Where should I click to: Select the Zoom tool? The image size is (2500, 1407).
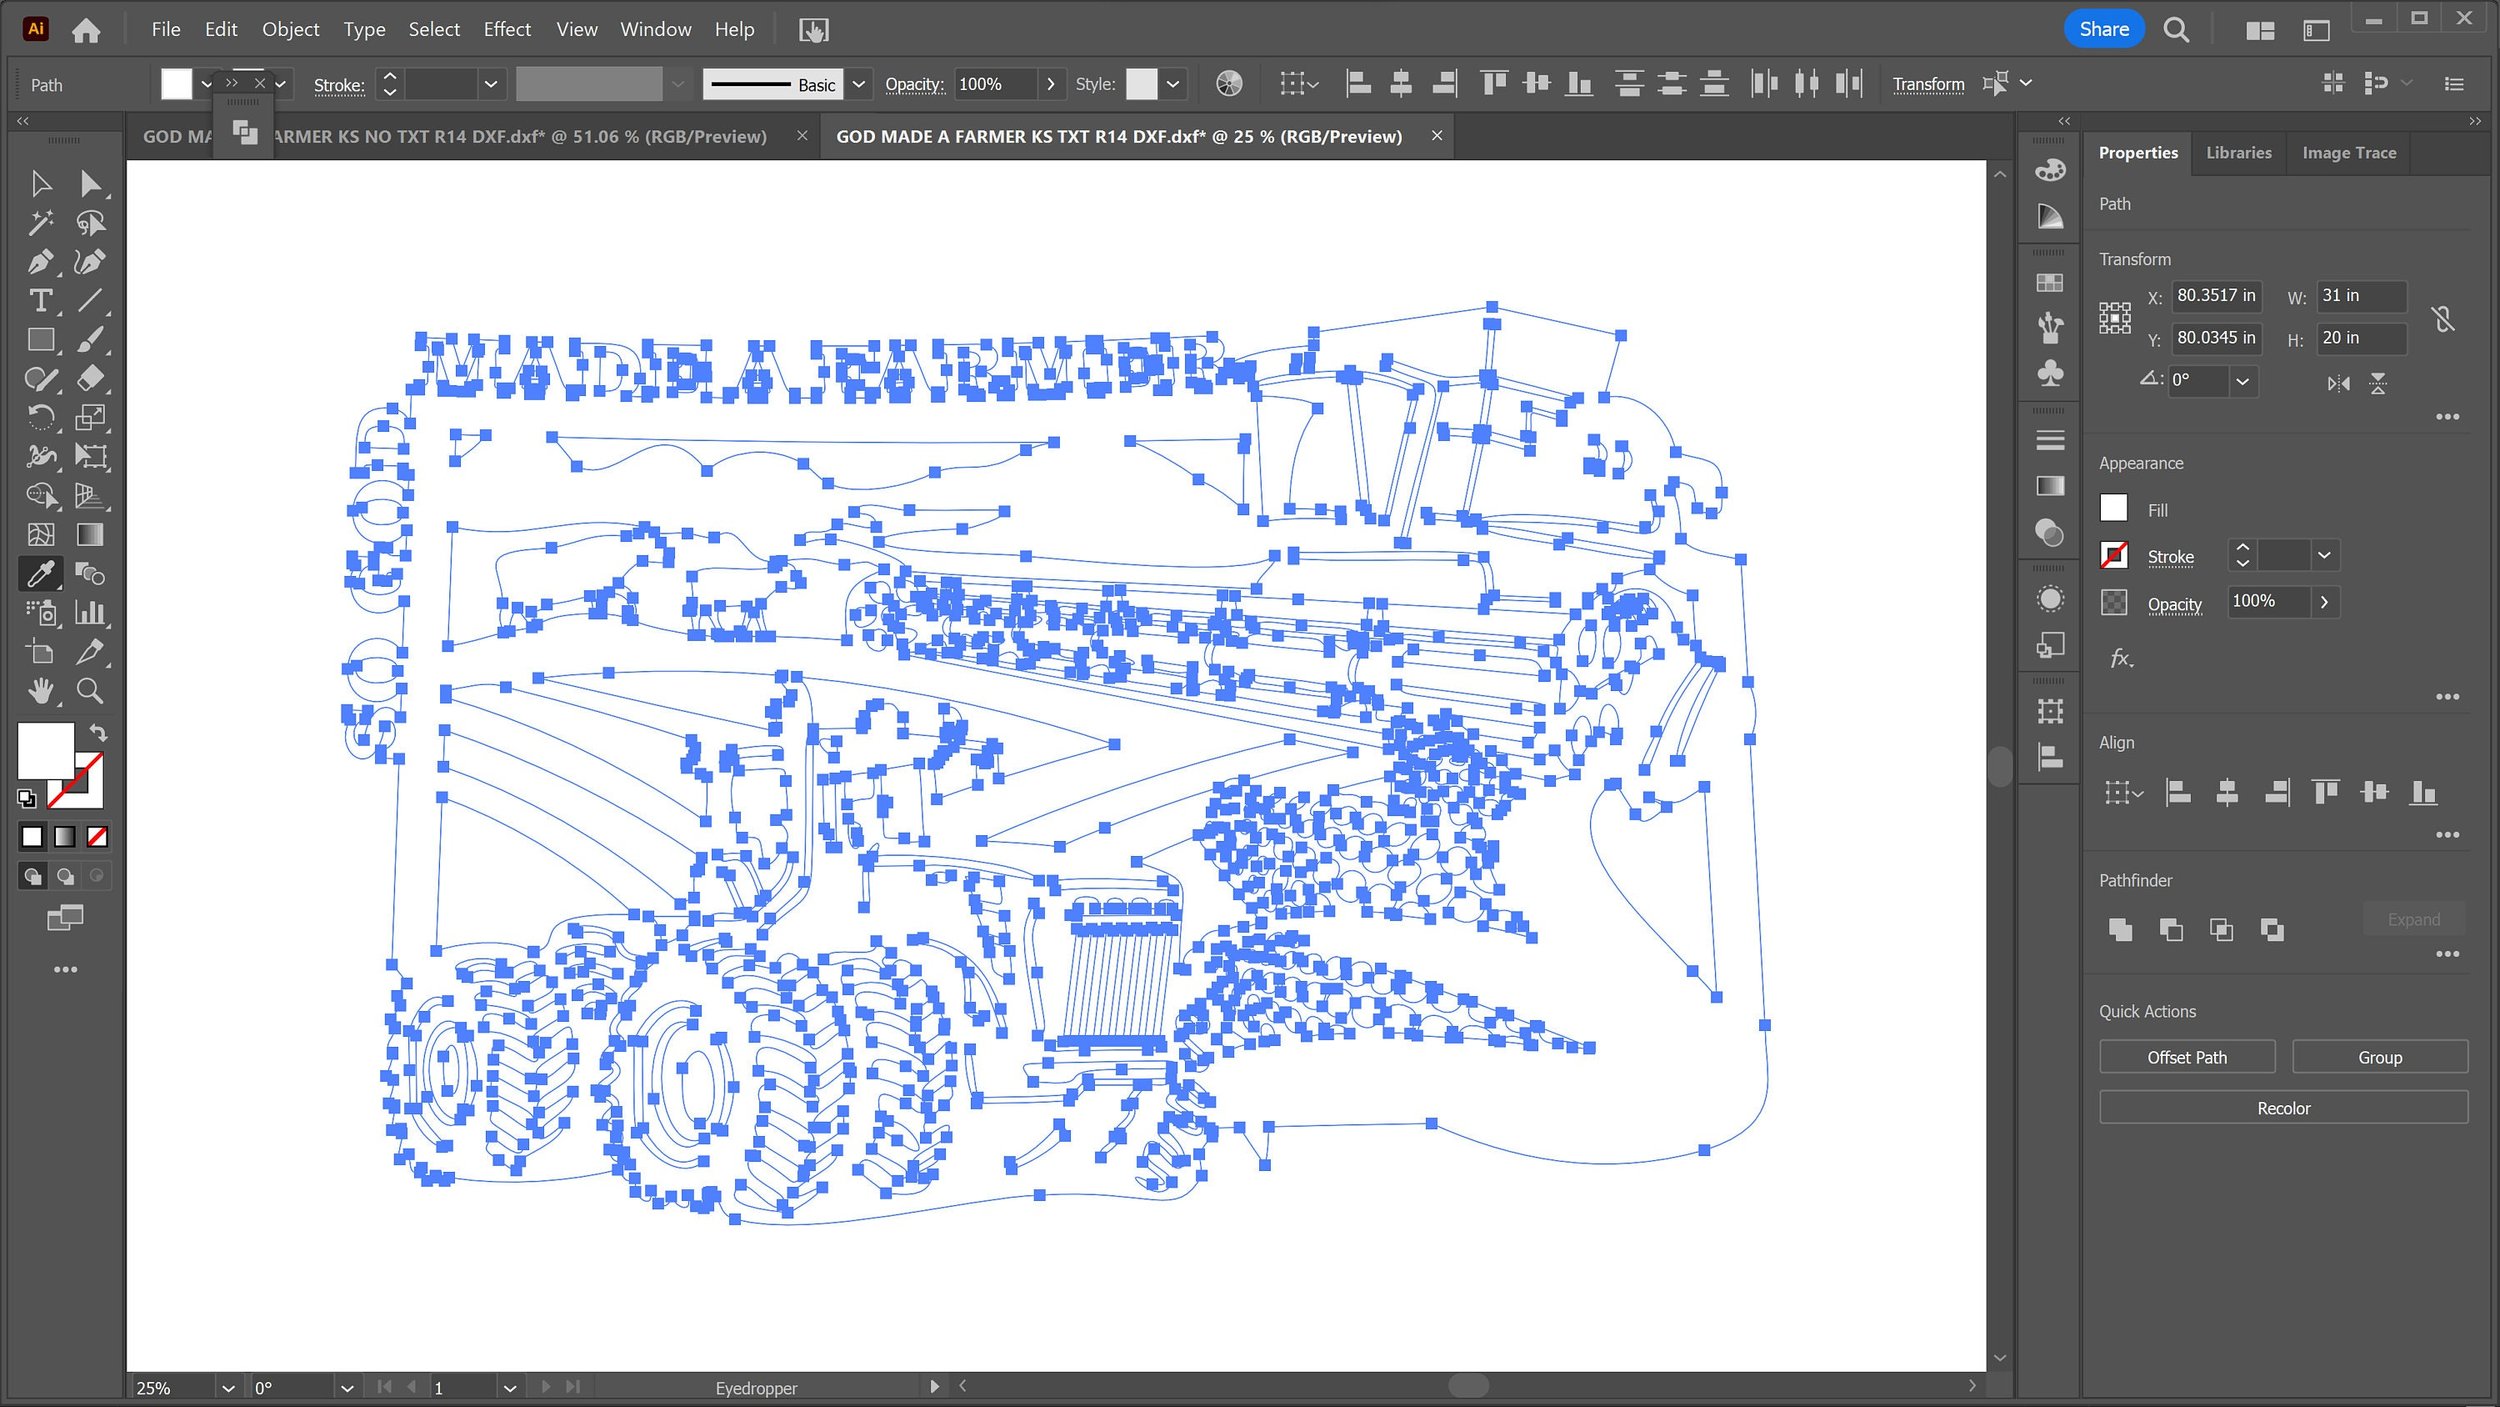tap(90, 691)
